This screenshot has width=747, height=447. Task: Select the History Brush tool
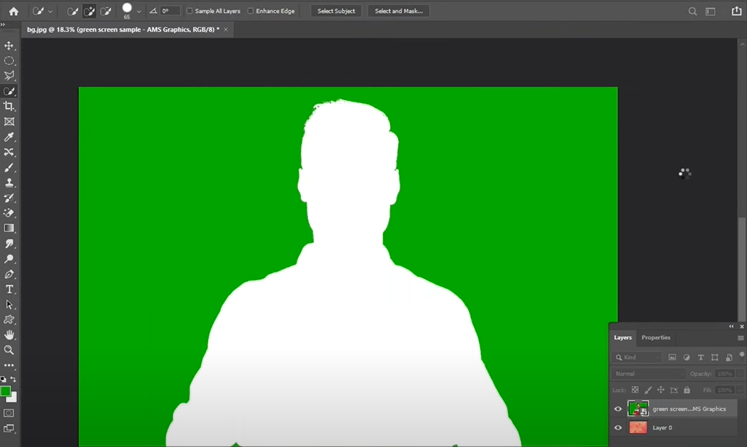pyautogui.click(x=9, y=198)
